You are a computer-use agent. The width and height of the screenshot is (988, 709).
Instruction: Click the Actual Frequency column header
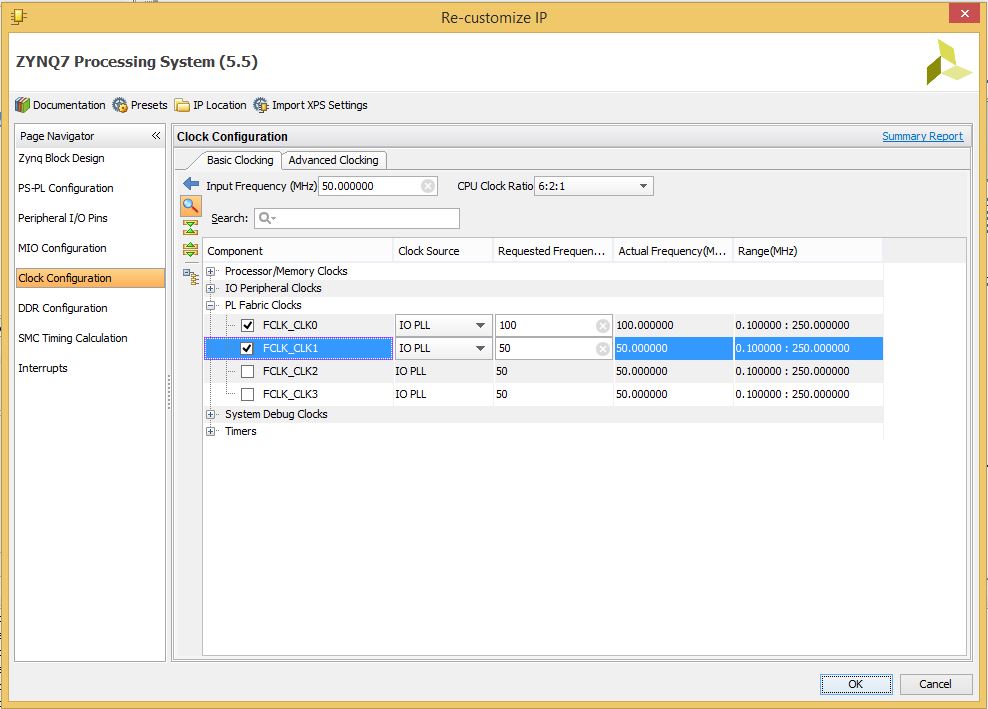tap(672, 251)
